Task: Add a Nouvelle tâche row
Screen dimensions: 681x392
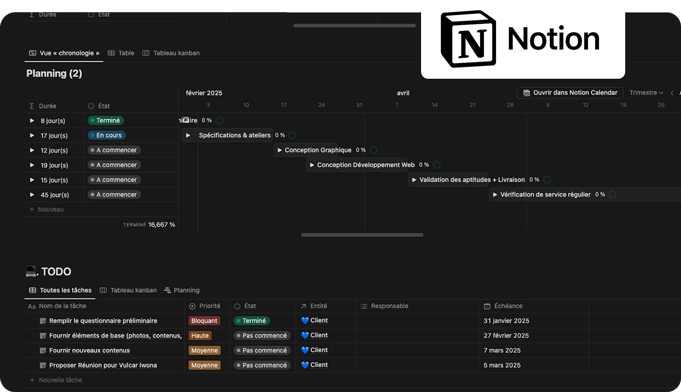Action: click(x=56, y=380)
